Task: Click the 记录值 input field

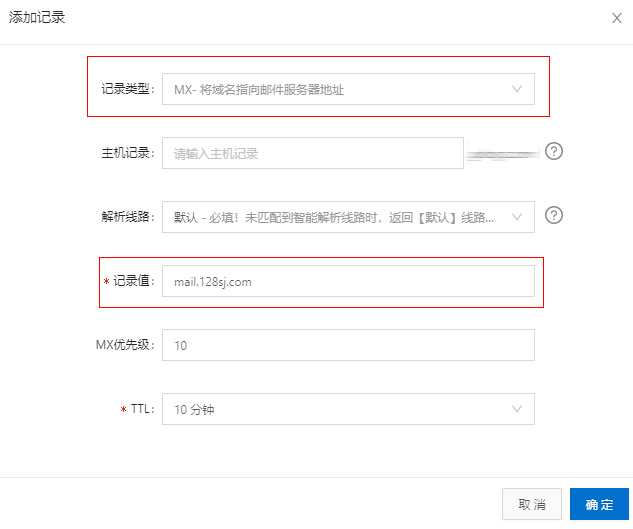Action: (348, 281)
